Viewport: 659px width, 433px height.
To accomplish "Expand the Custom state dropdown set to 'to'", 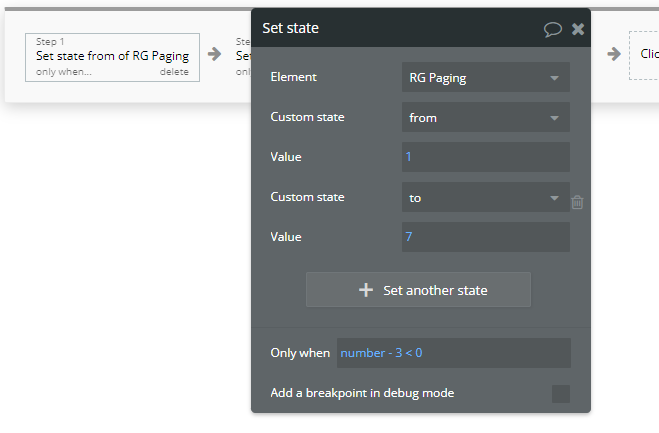I will [x=485, y=197].
